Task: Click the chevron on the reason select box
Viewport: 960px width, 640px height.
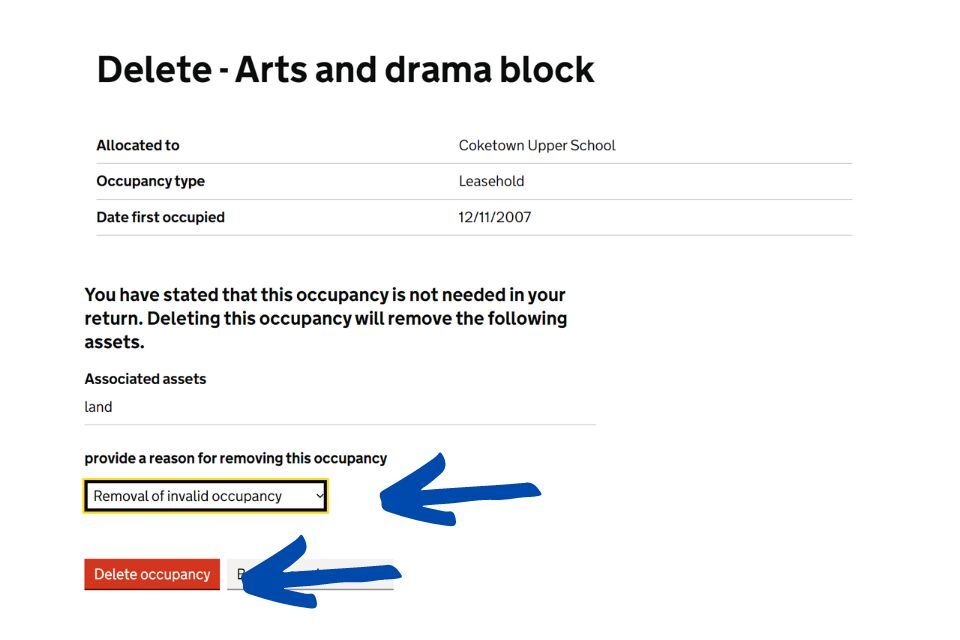Action: click(x=319, y=496)
